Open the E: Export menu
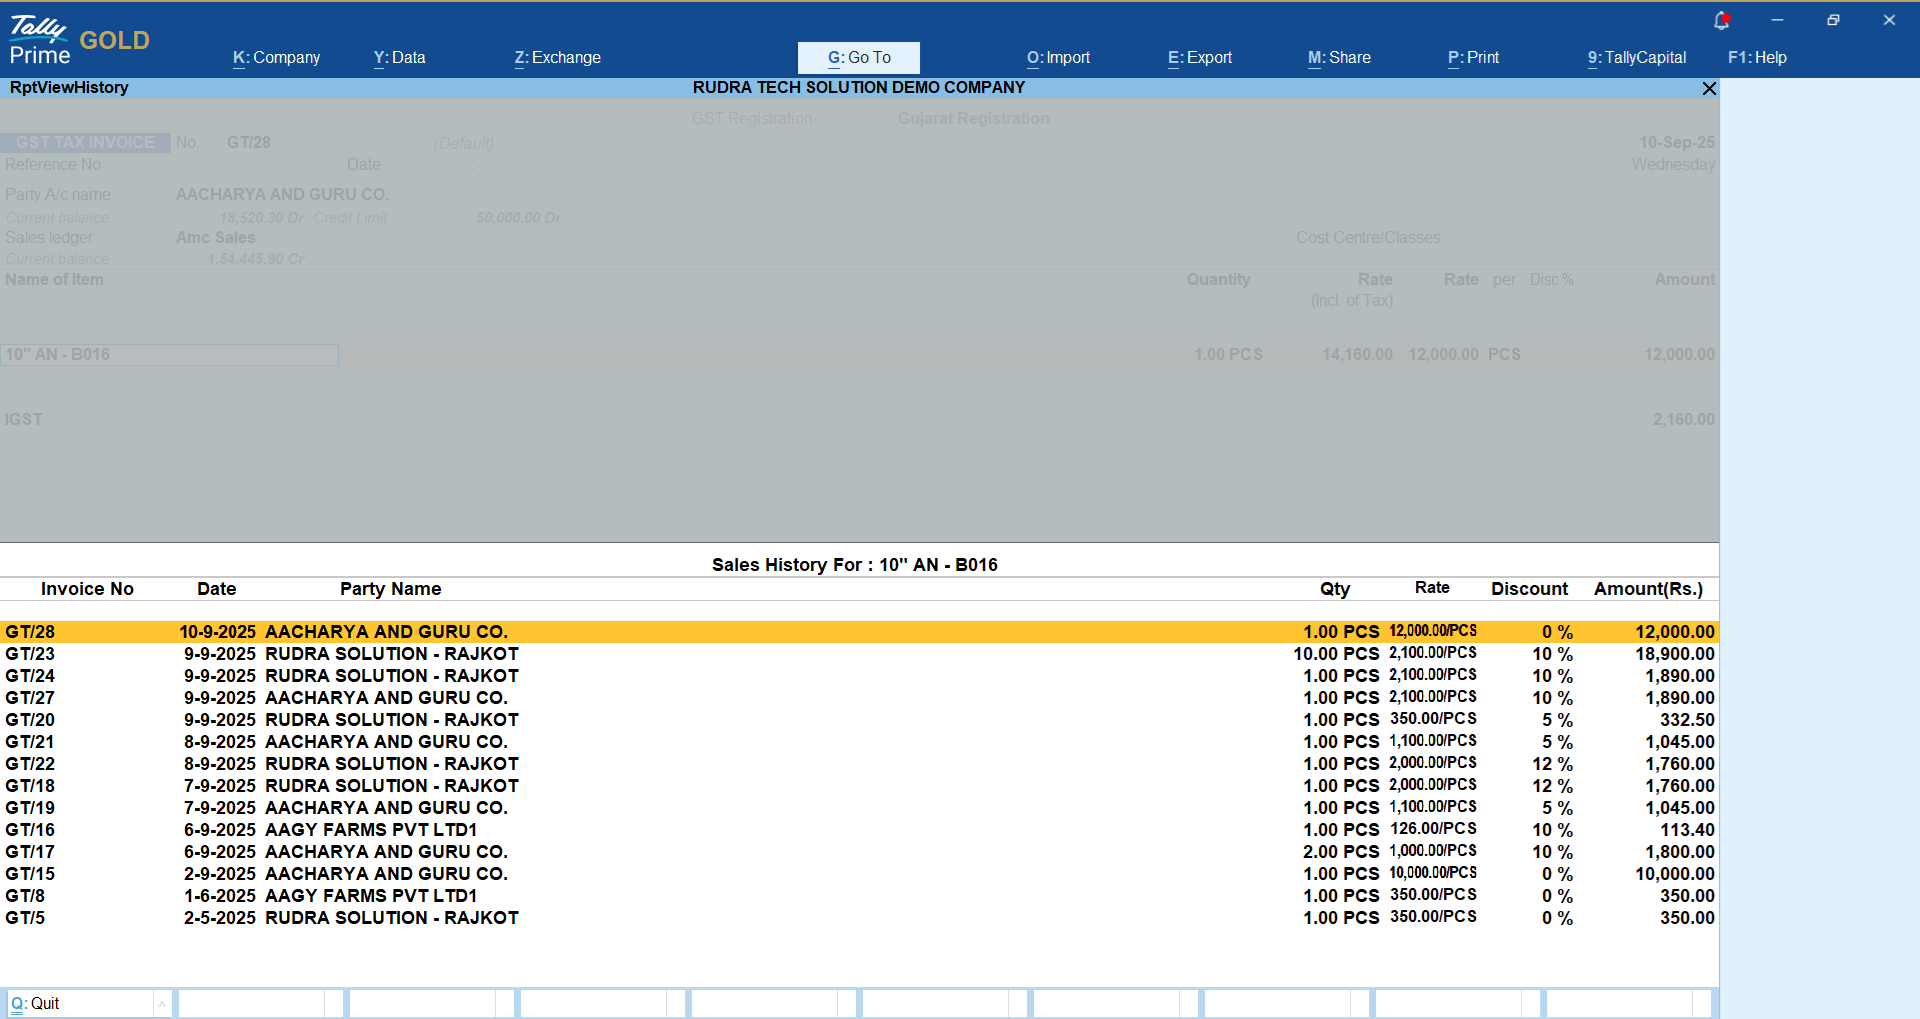 click(x=1199, y=58)
